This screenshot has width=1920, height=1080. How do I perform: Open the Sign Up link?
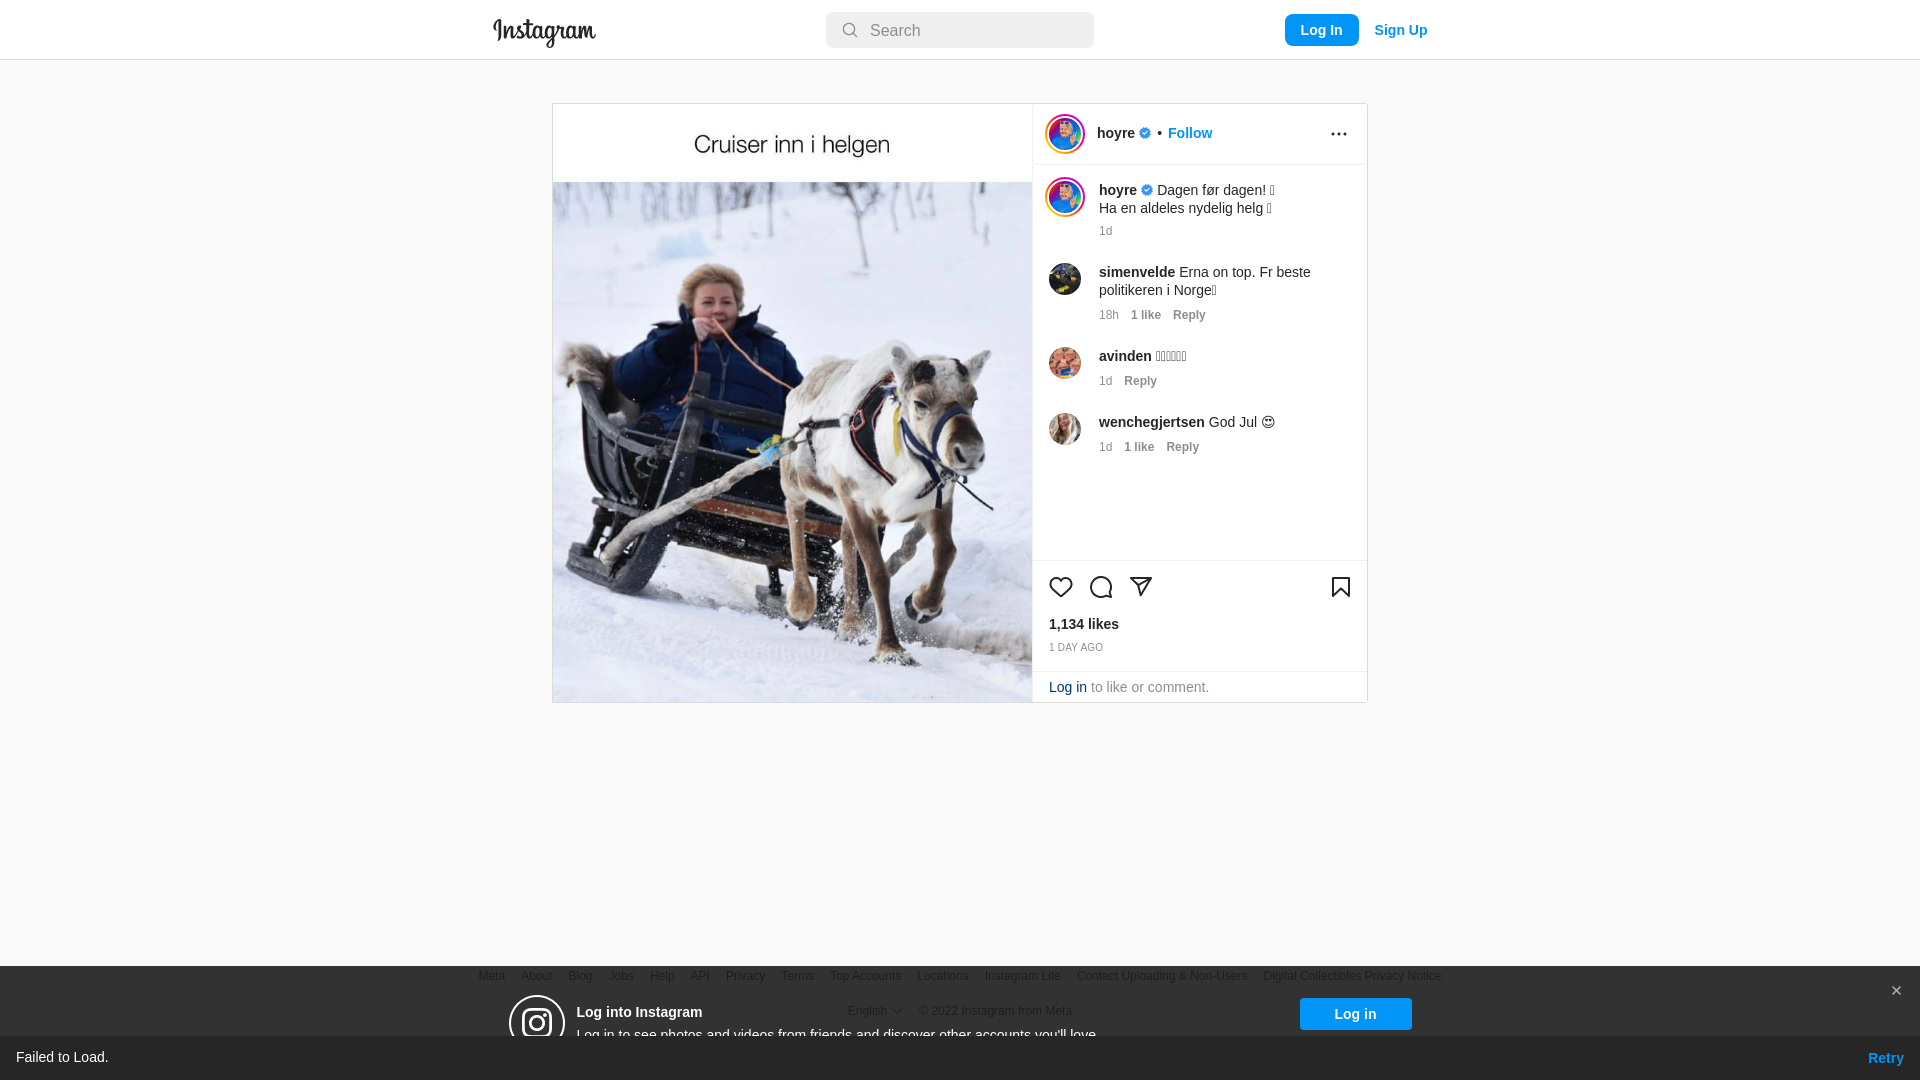coord(1401,30)
